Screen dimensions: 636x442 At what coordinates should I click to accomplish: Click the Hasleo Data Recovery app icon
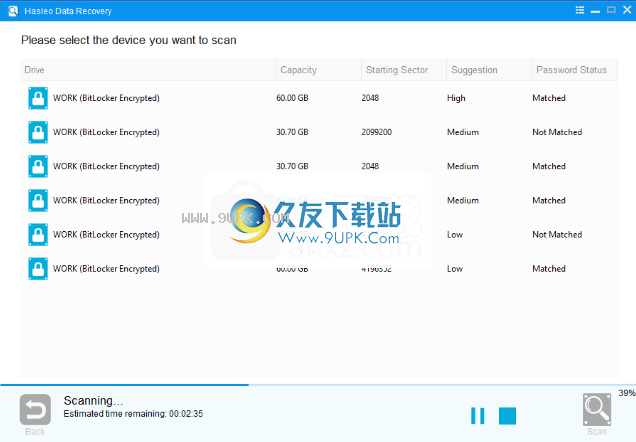[13, 11]
